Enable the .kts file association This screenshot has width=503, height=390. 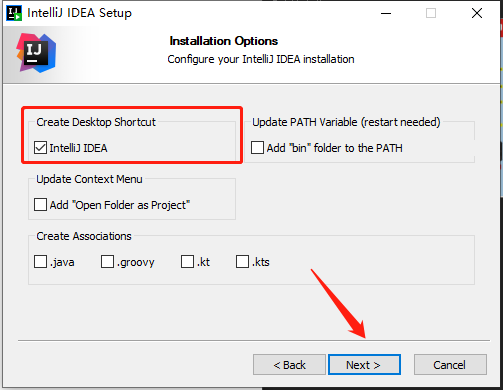[x=242, y=262]
